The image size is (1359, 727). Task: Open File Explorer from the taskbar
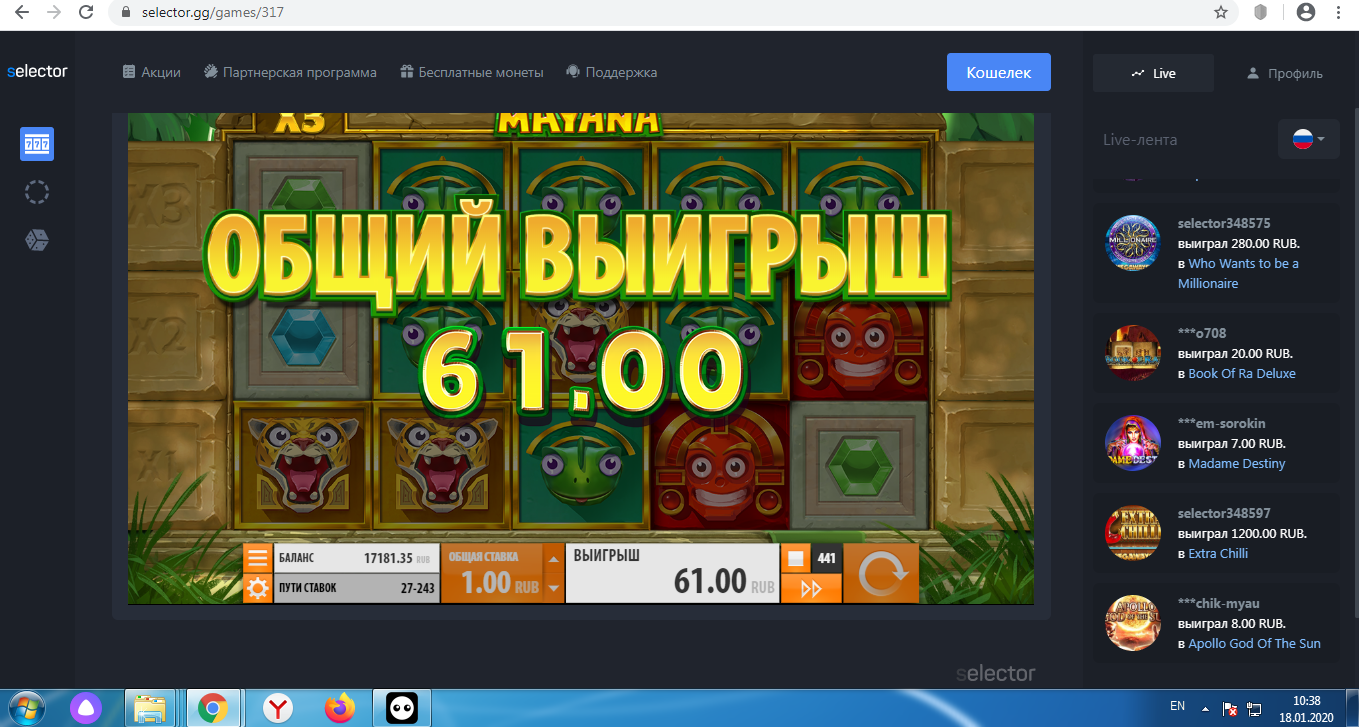click(150, 709)
